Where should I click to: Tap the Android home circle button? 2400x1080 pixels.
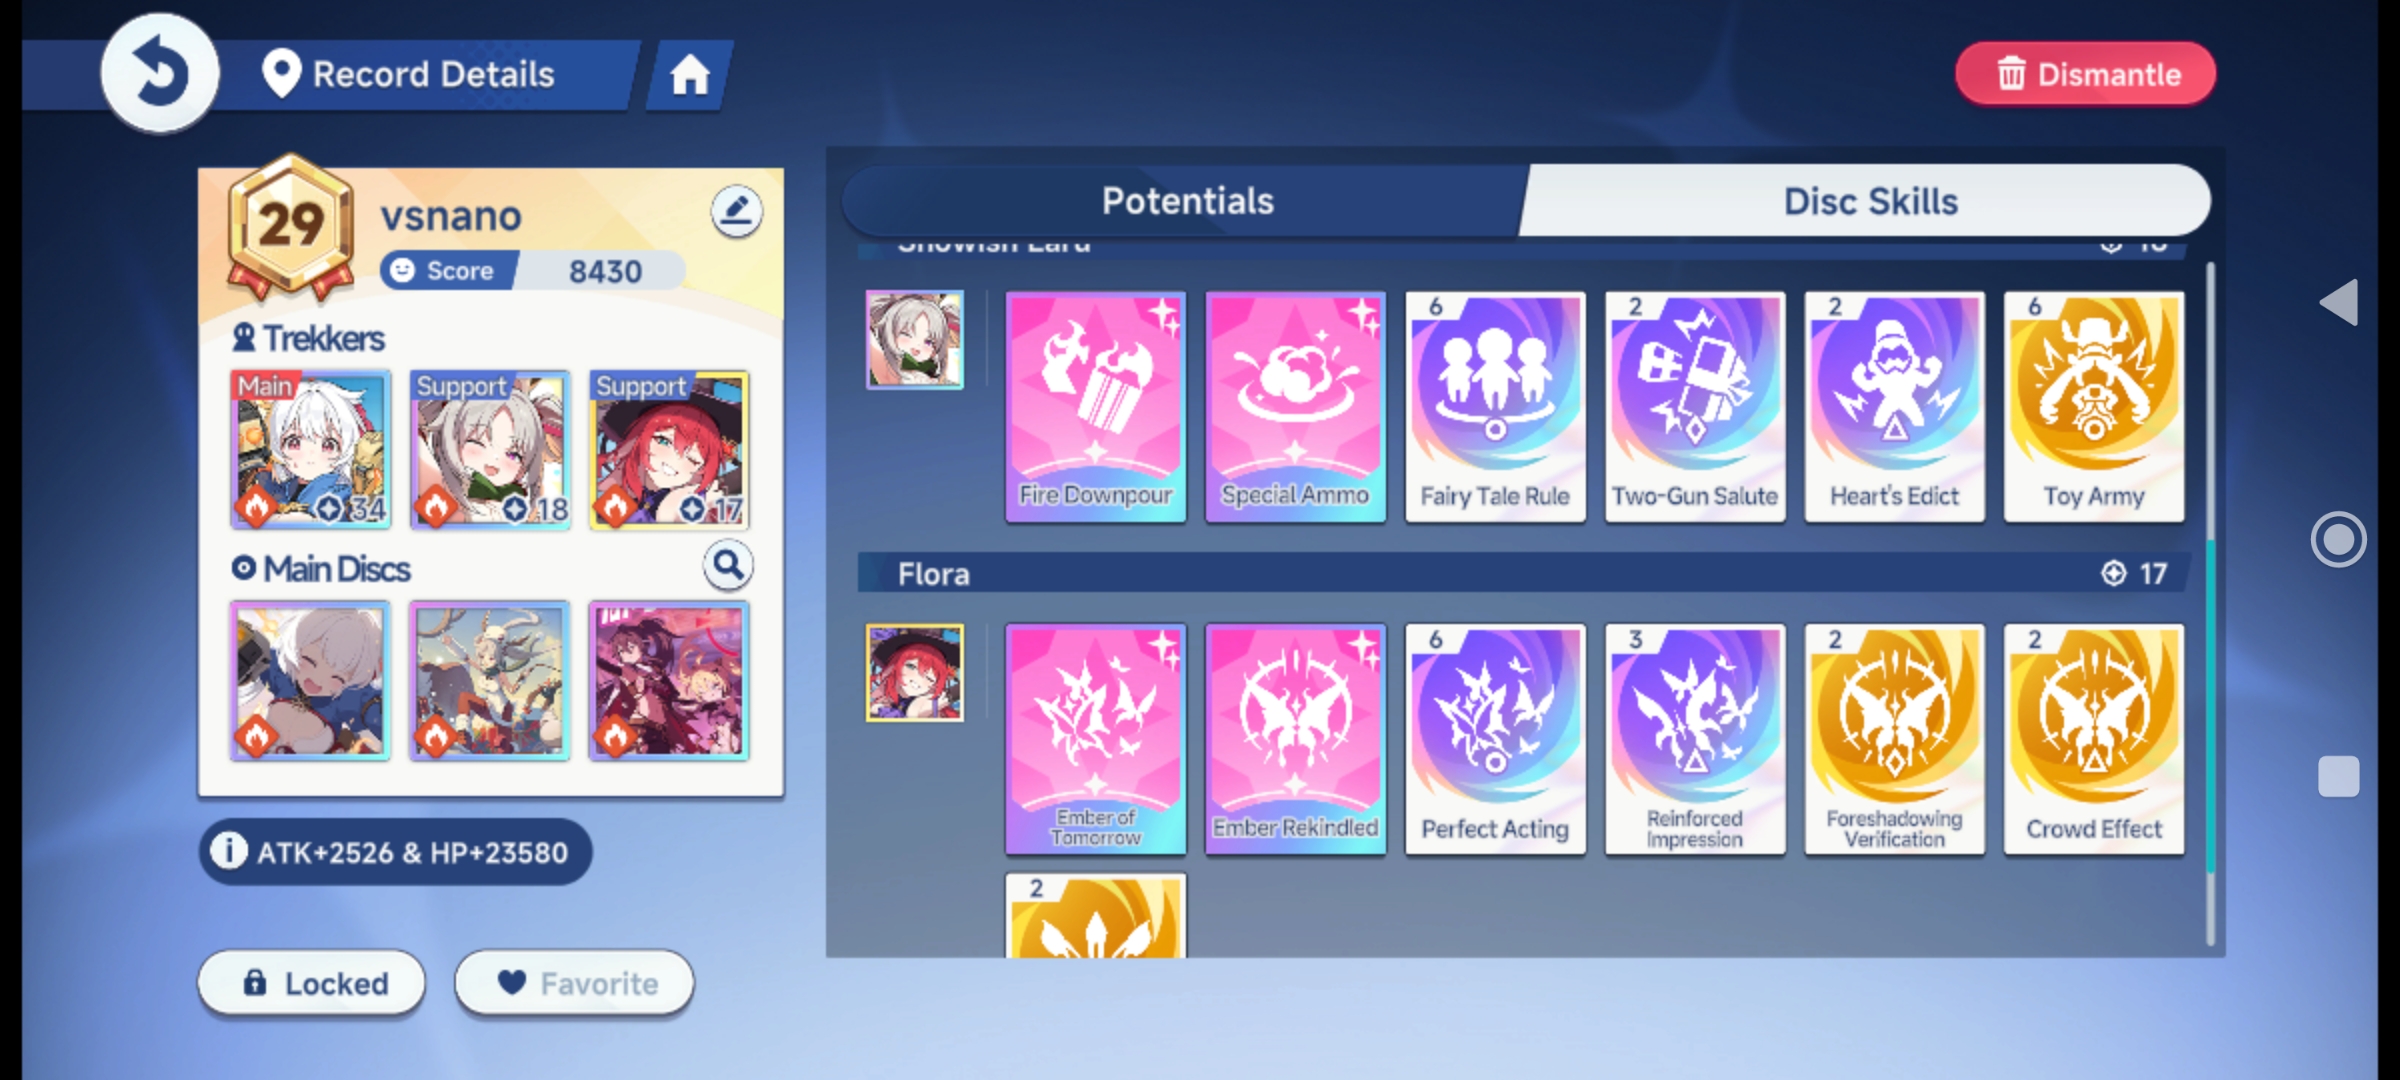pyautogui.click(x=2338, y=540)
